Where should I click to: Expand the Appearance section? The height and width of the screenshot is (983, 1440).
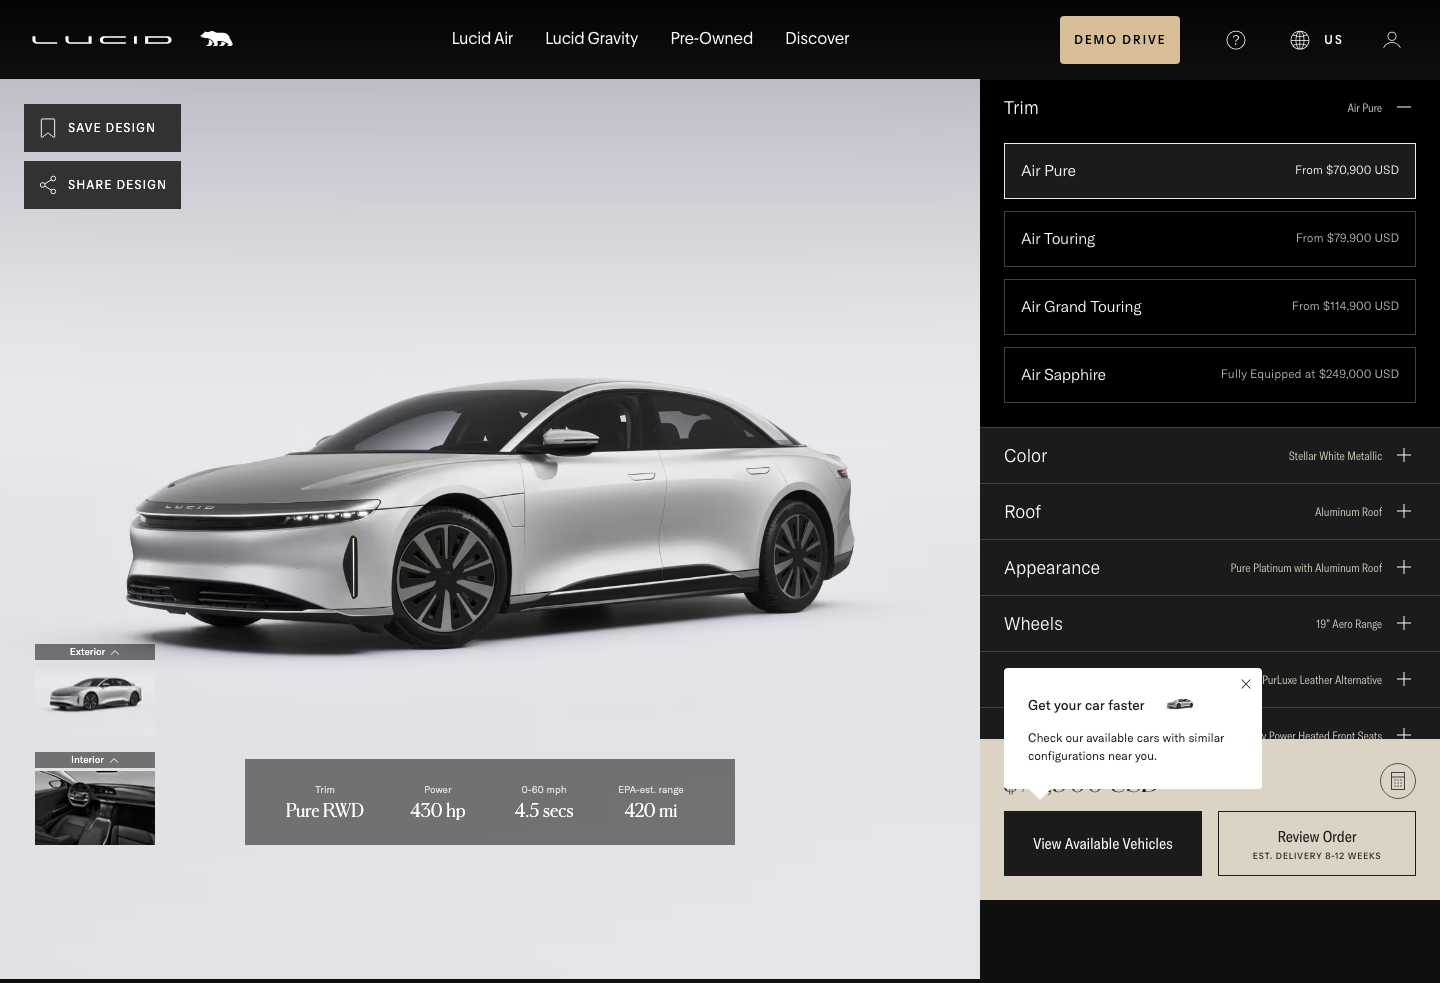(1404, 567)
